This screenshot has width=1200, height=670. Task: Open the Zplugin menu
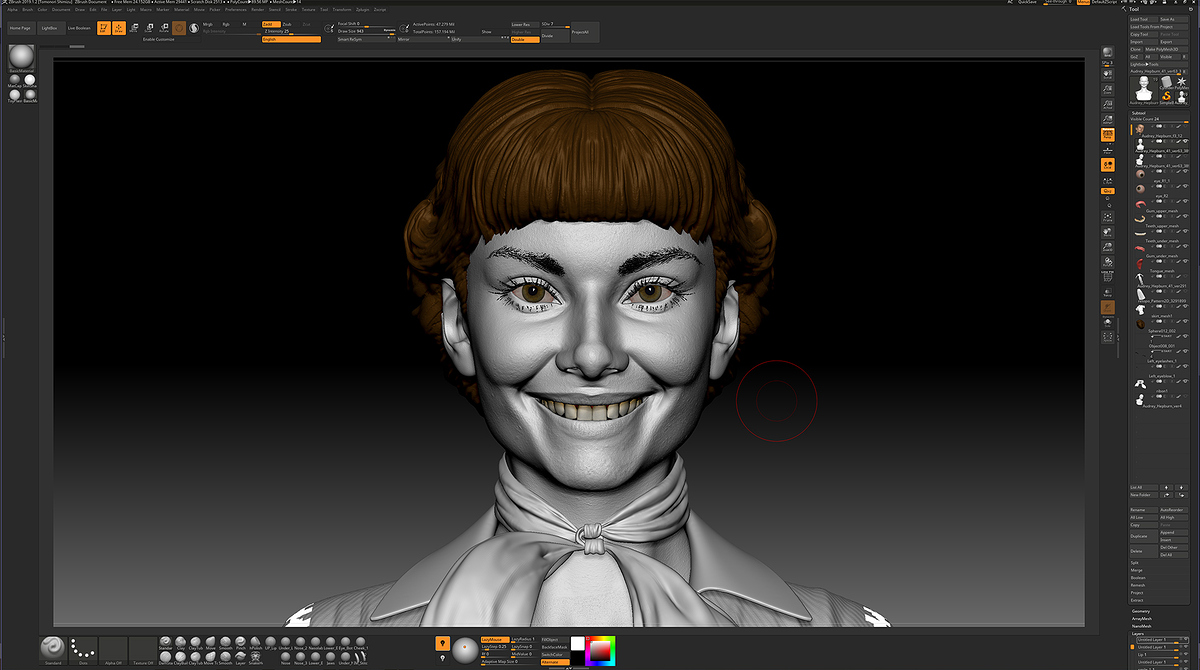(362, 10)
